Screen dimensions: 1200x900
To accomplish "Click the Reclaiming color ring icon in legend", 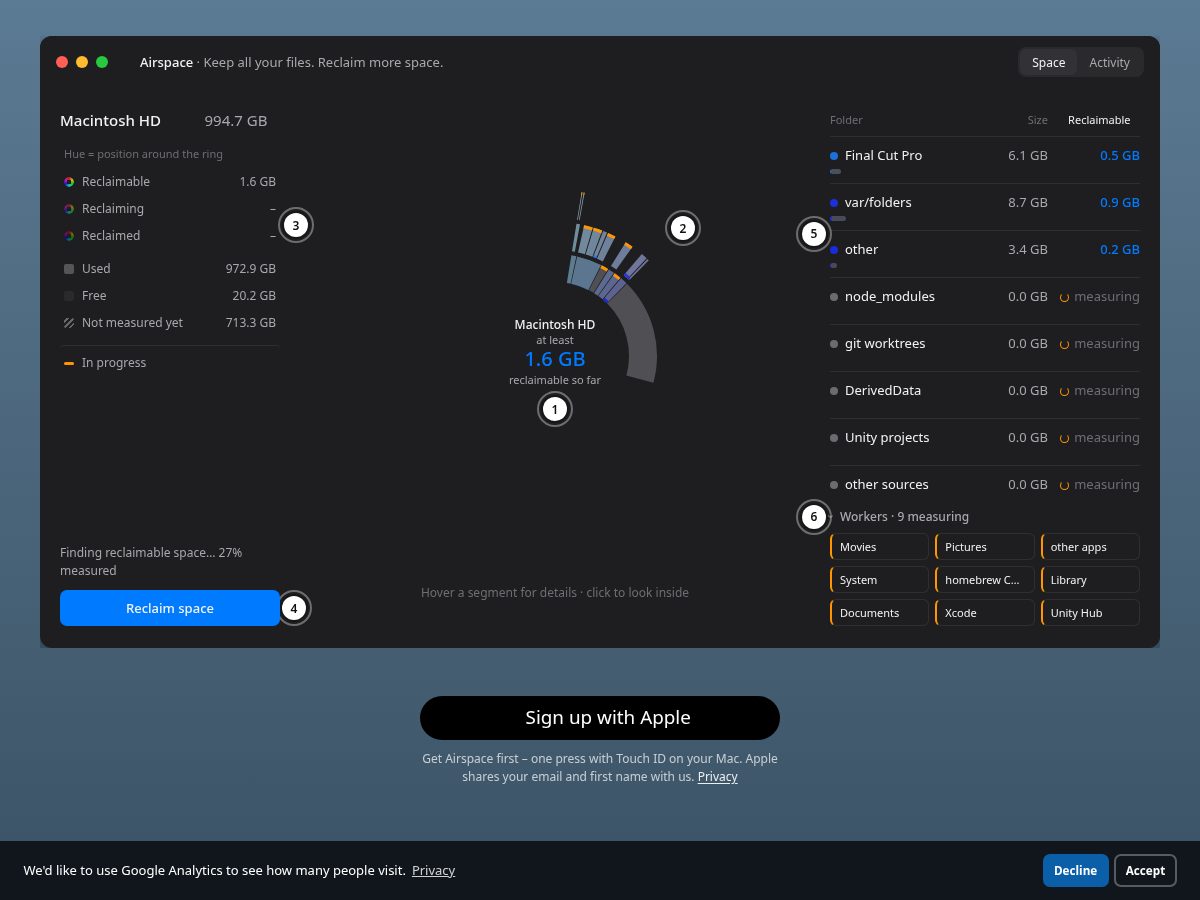I will click(x=69, y=209).
